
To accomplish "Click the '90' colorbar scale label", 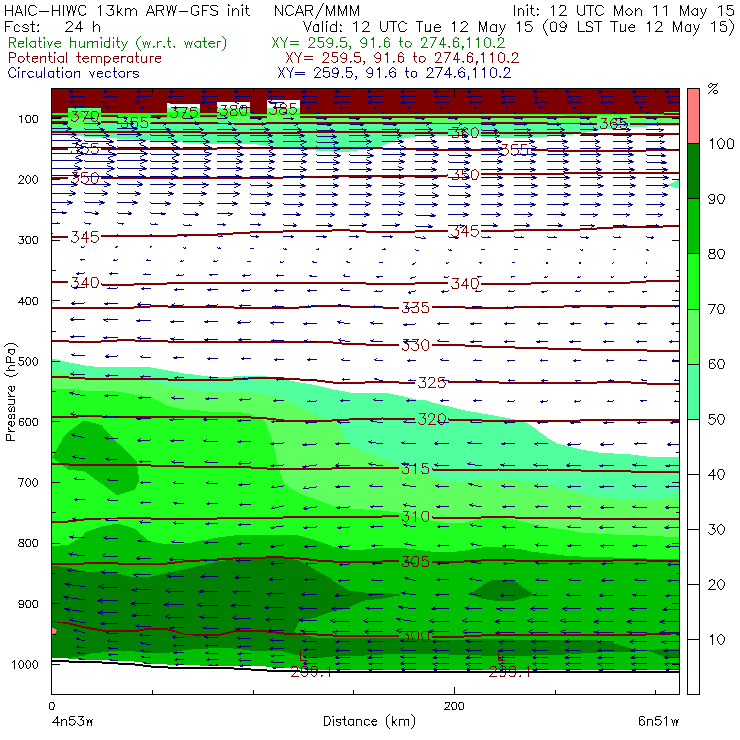I will [716, 199].
